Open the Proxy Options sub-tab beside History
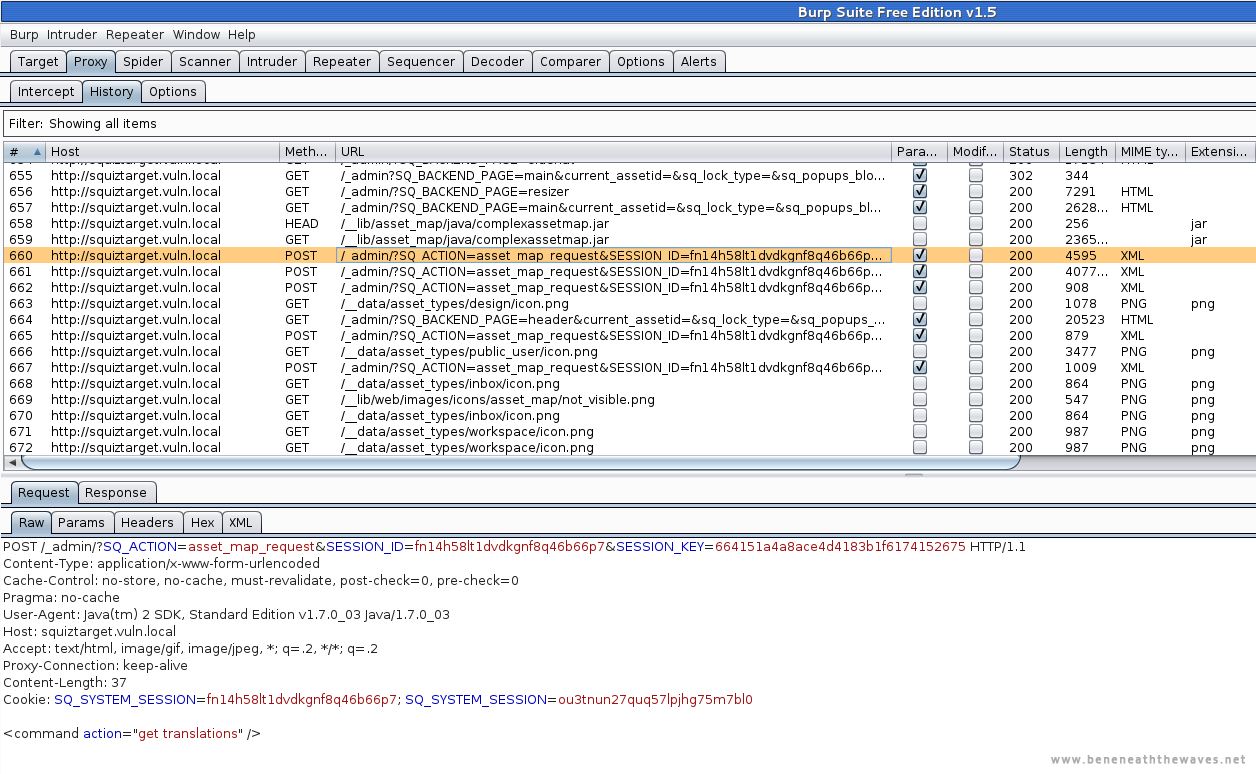Screen dimensions: 1256x774 173,91
